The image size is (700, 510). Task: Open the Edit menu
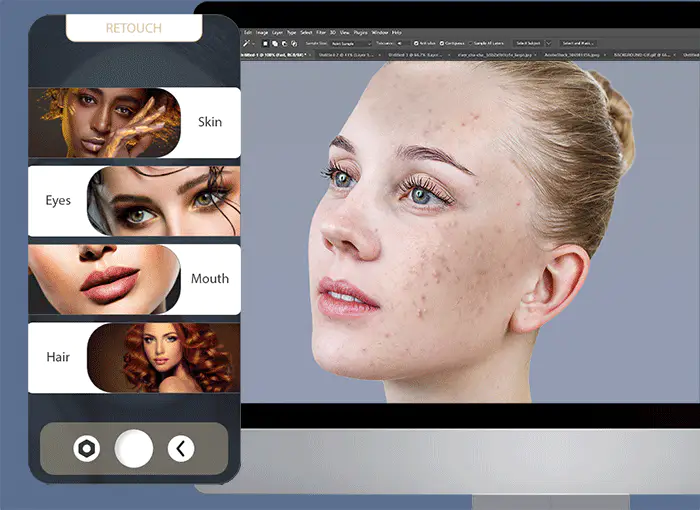(x=248, y=33)
